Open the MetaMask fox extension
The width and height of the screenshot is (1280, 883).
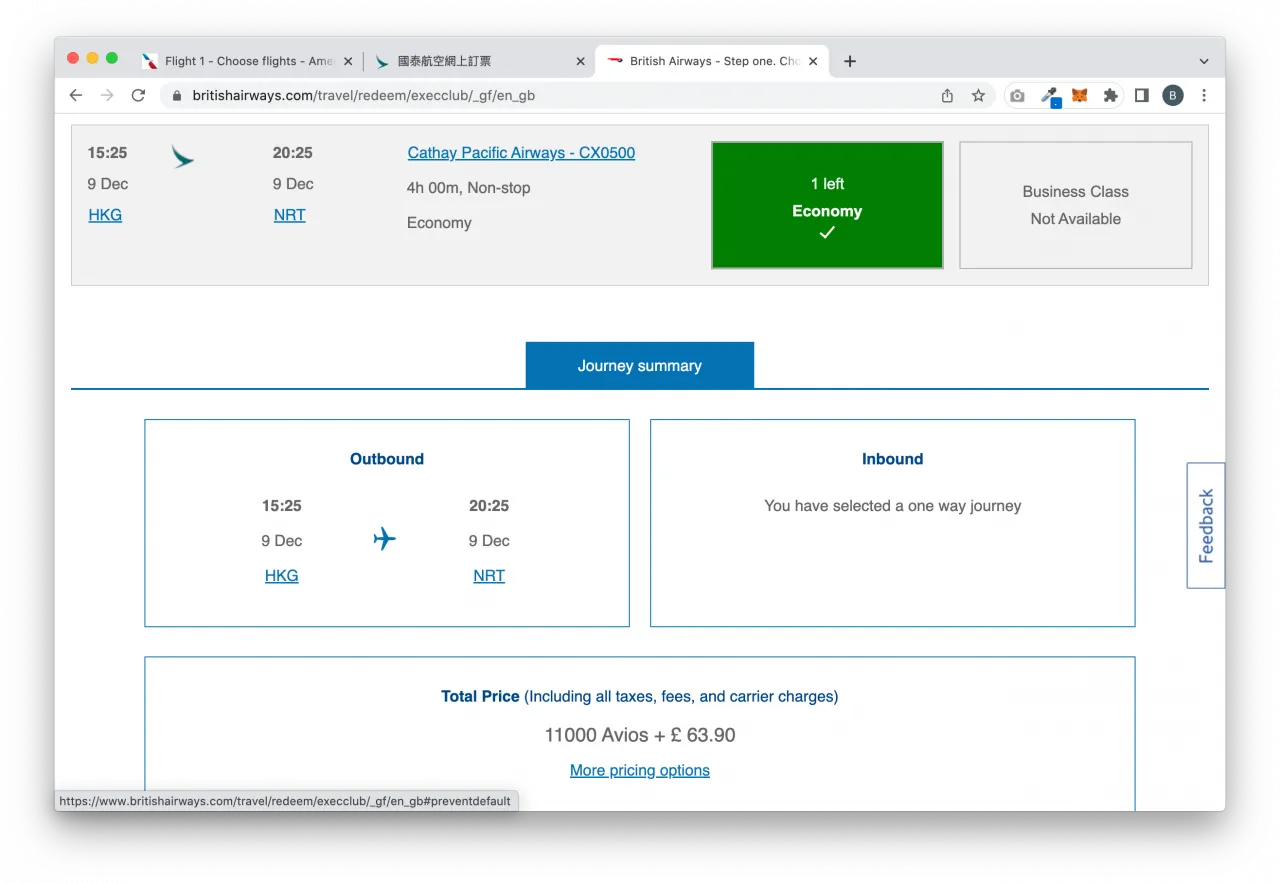coord(1080,96)
